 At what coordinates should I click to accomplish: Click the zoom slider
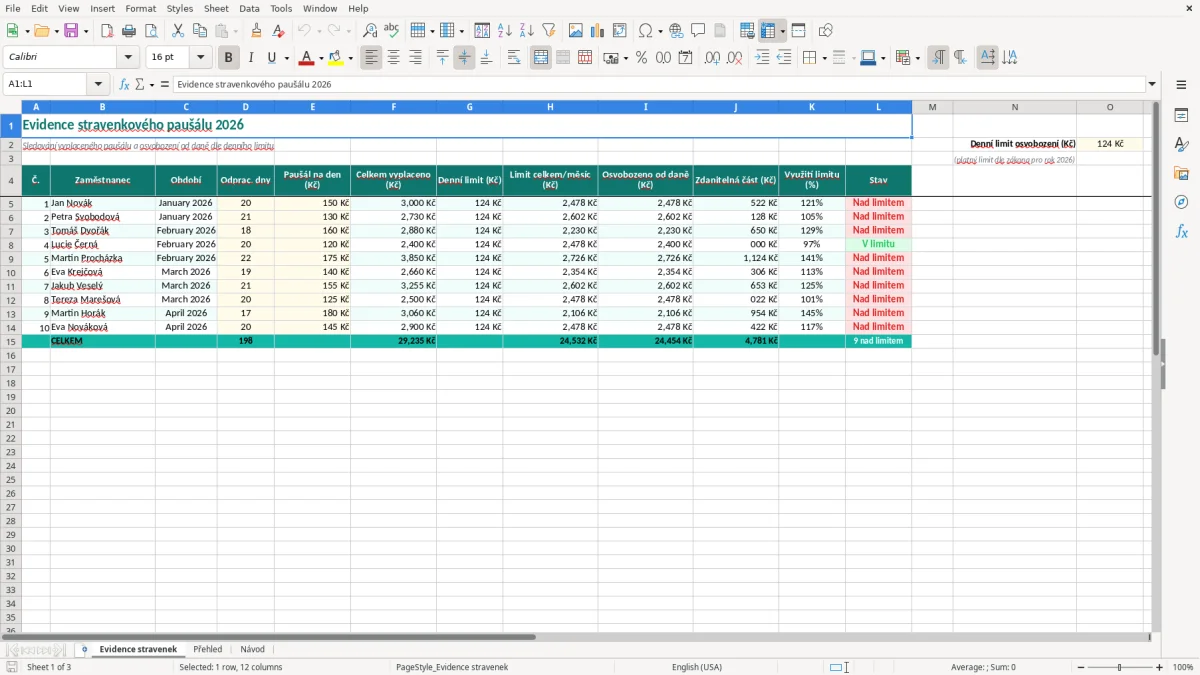1120,667
